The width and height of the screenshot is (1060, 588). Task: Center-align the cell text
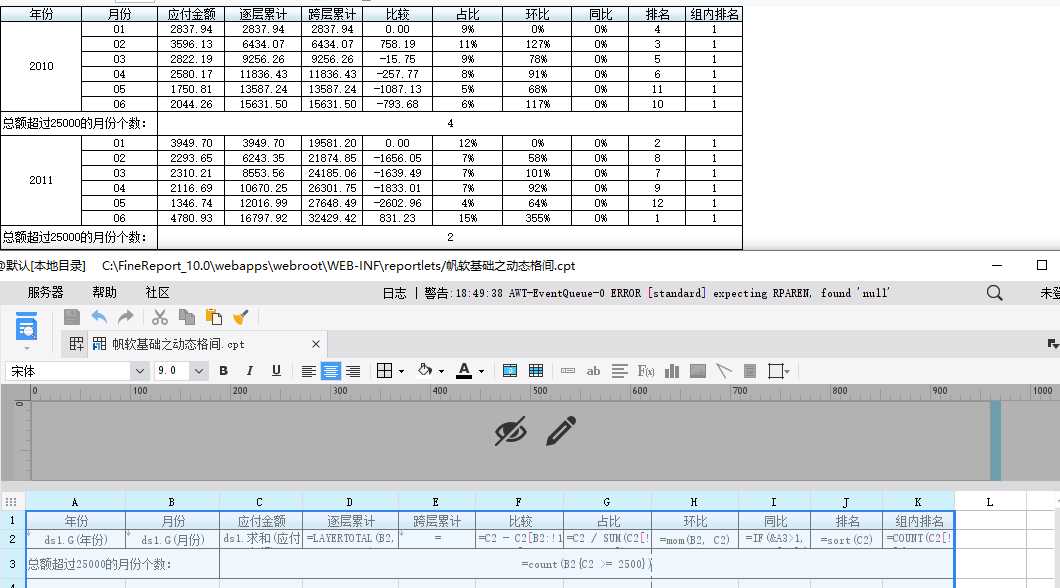click(331, 371)
